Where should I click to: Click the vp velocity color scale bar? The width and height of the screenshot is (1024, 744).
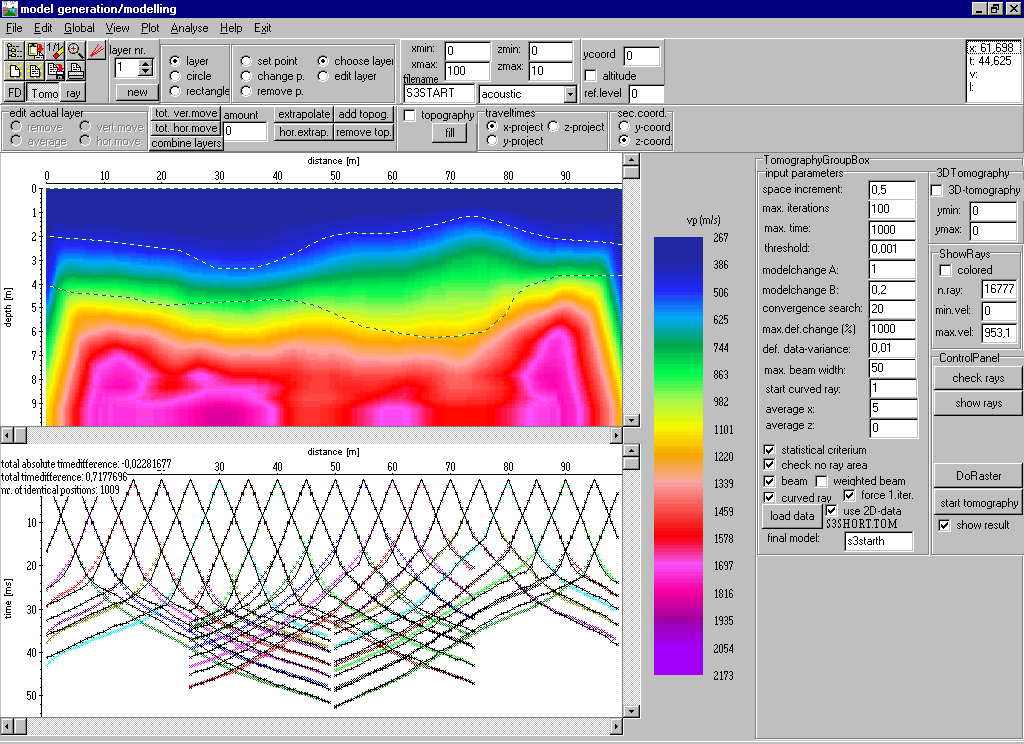coord(678,455)
